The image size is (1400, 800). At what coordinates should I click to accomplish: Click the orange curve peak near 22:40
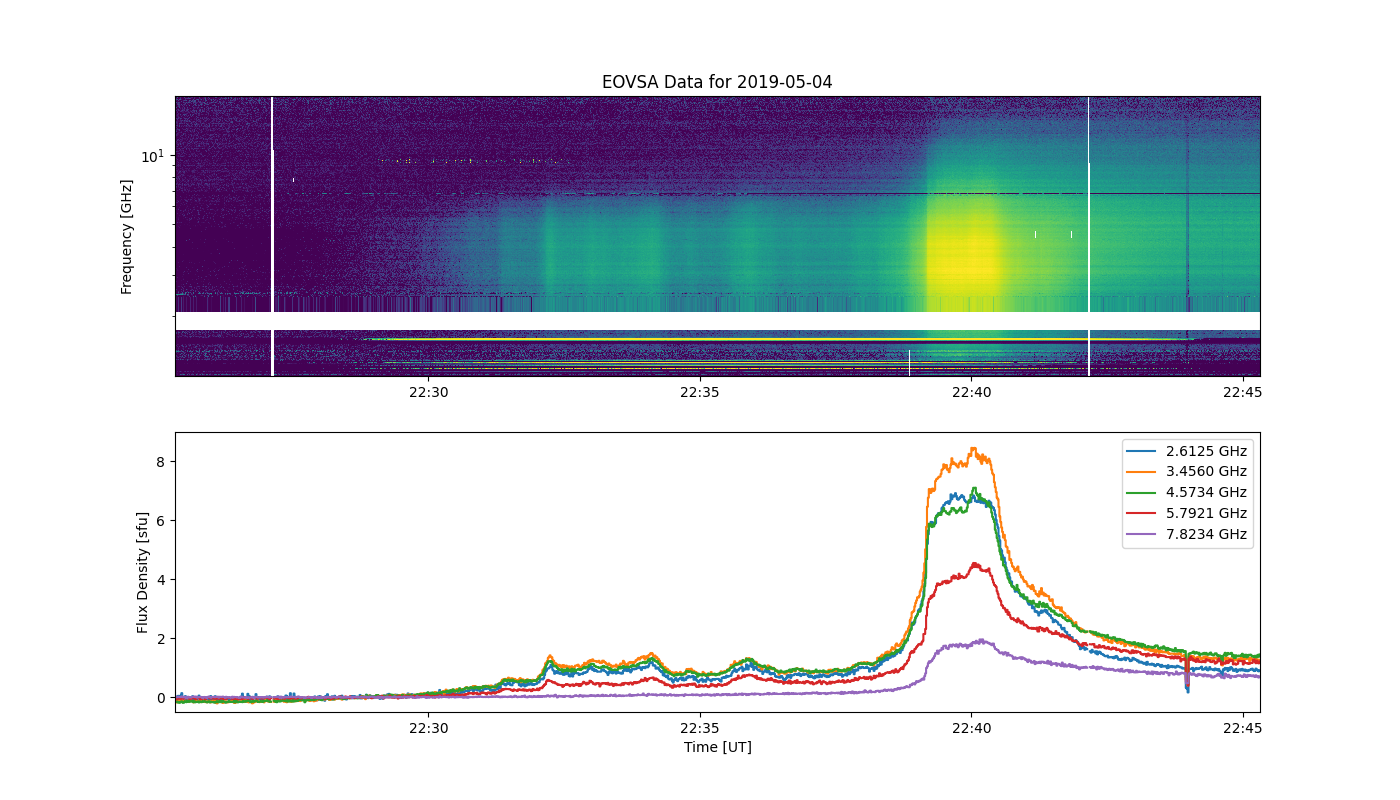pos(973,450)
